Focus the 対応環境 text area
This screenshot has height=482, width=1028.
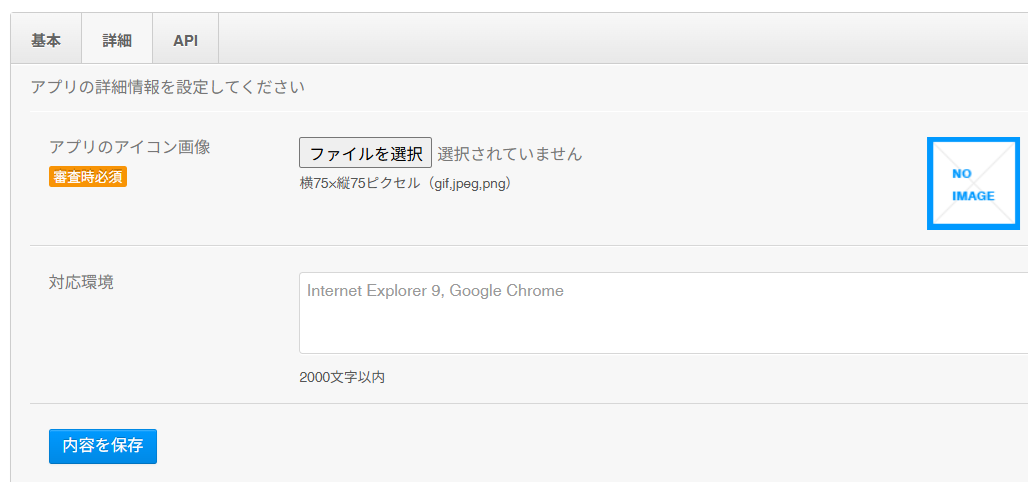[663, 313]
